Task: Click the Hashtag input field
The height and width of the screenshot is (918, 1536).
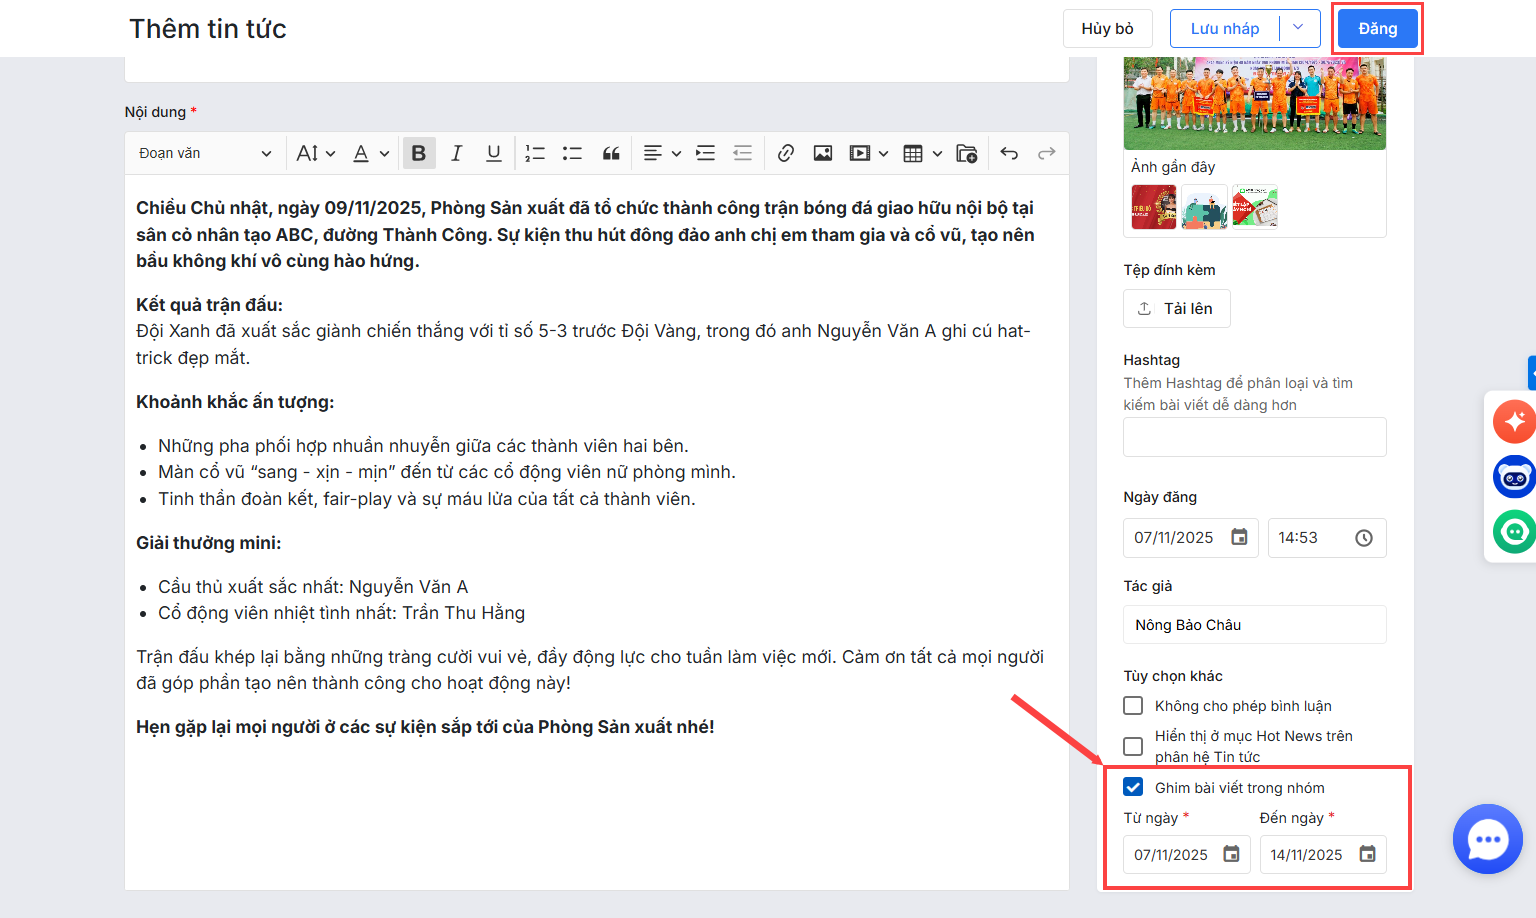Action: click(x=1254, y=437)
